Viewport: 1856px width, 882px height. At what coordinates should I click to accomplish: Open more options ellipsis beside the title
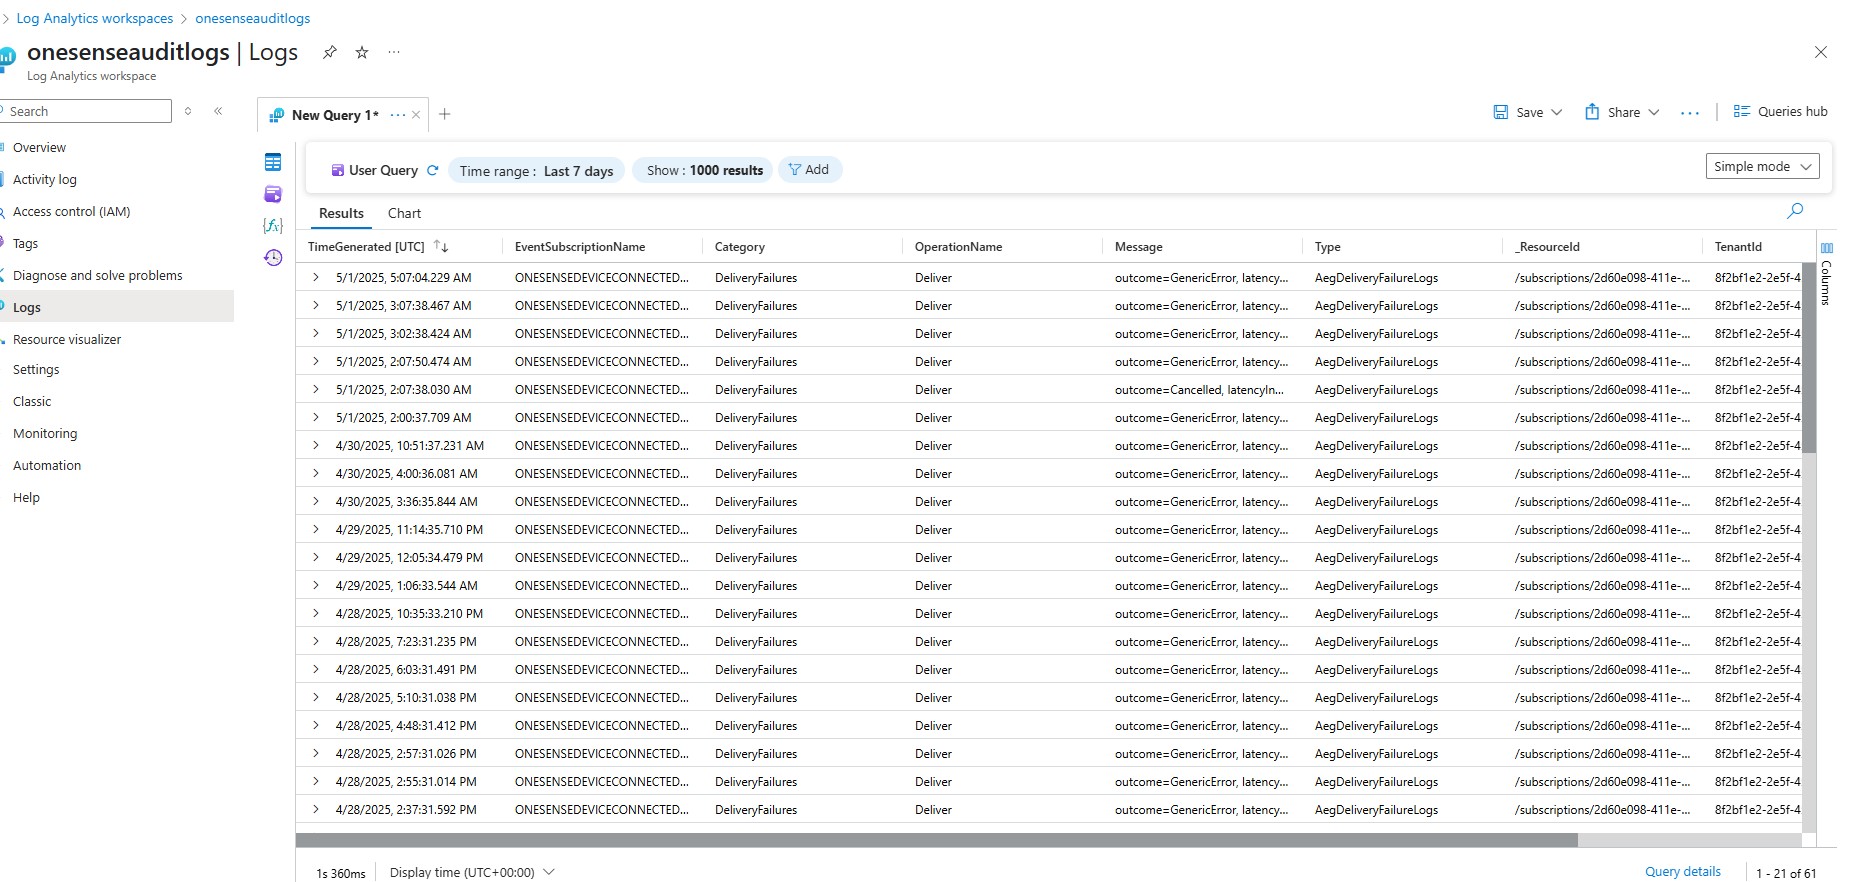click(394, 52)
